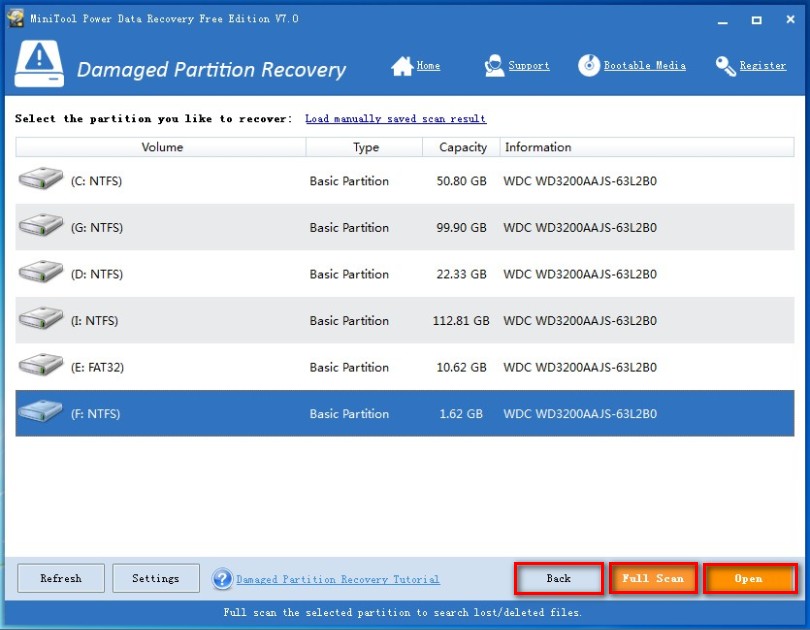Click the 22.33 GB capacity value
This screenshot has width=810, height=630.
[461, 274]
